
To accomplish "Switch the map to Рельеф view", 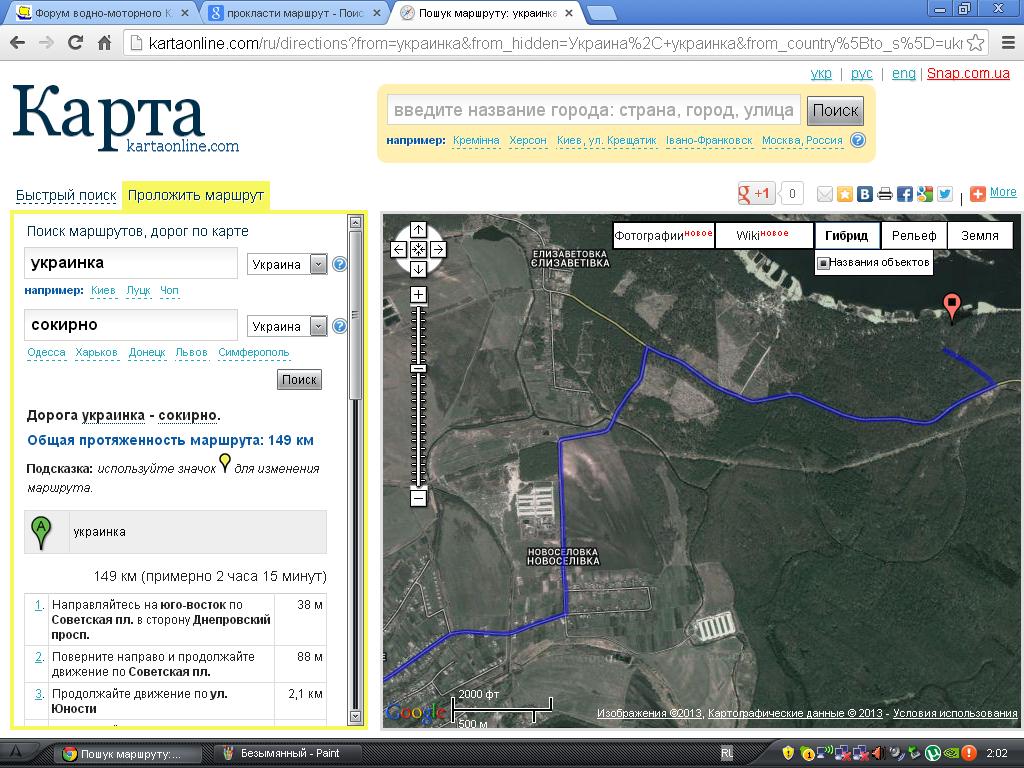I will point(914,236).
